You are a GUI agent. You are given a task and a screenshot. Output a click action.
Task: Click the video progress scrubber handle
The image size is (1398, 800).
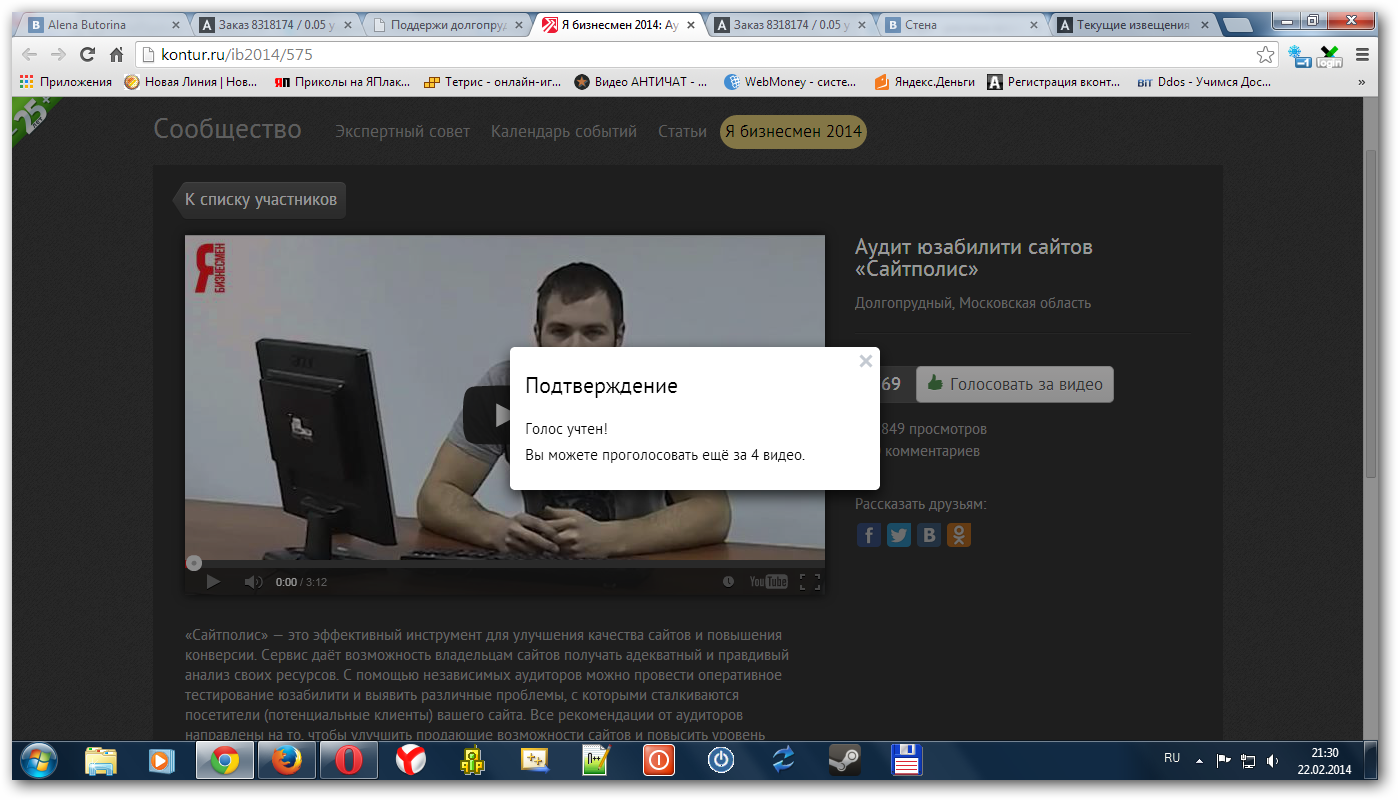coord(194,563)
